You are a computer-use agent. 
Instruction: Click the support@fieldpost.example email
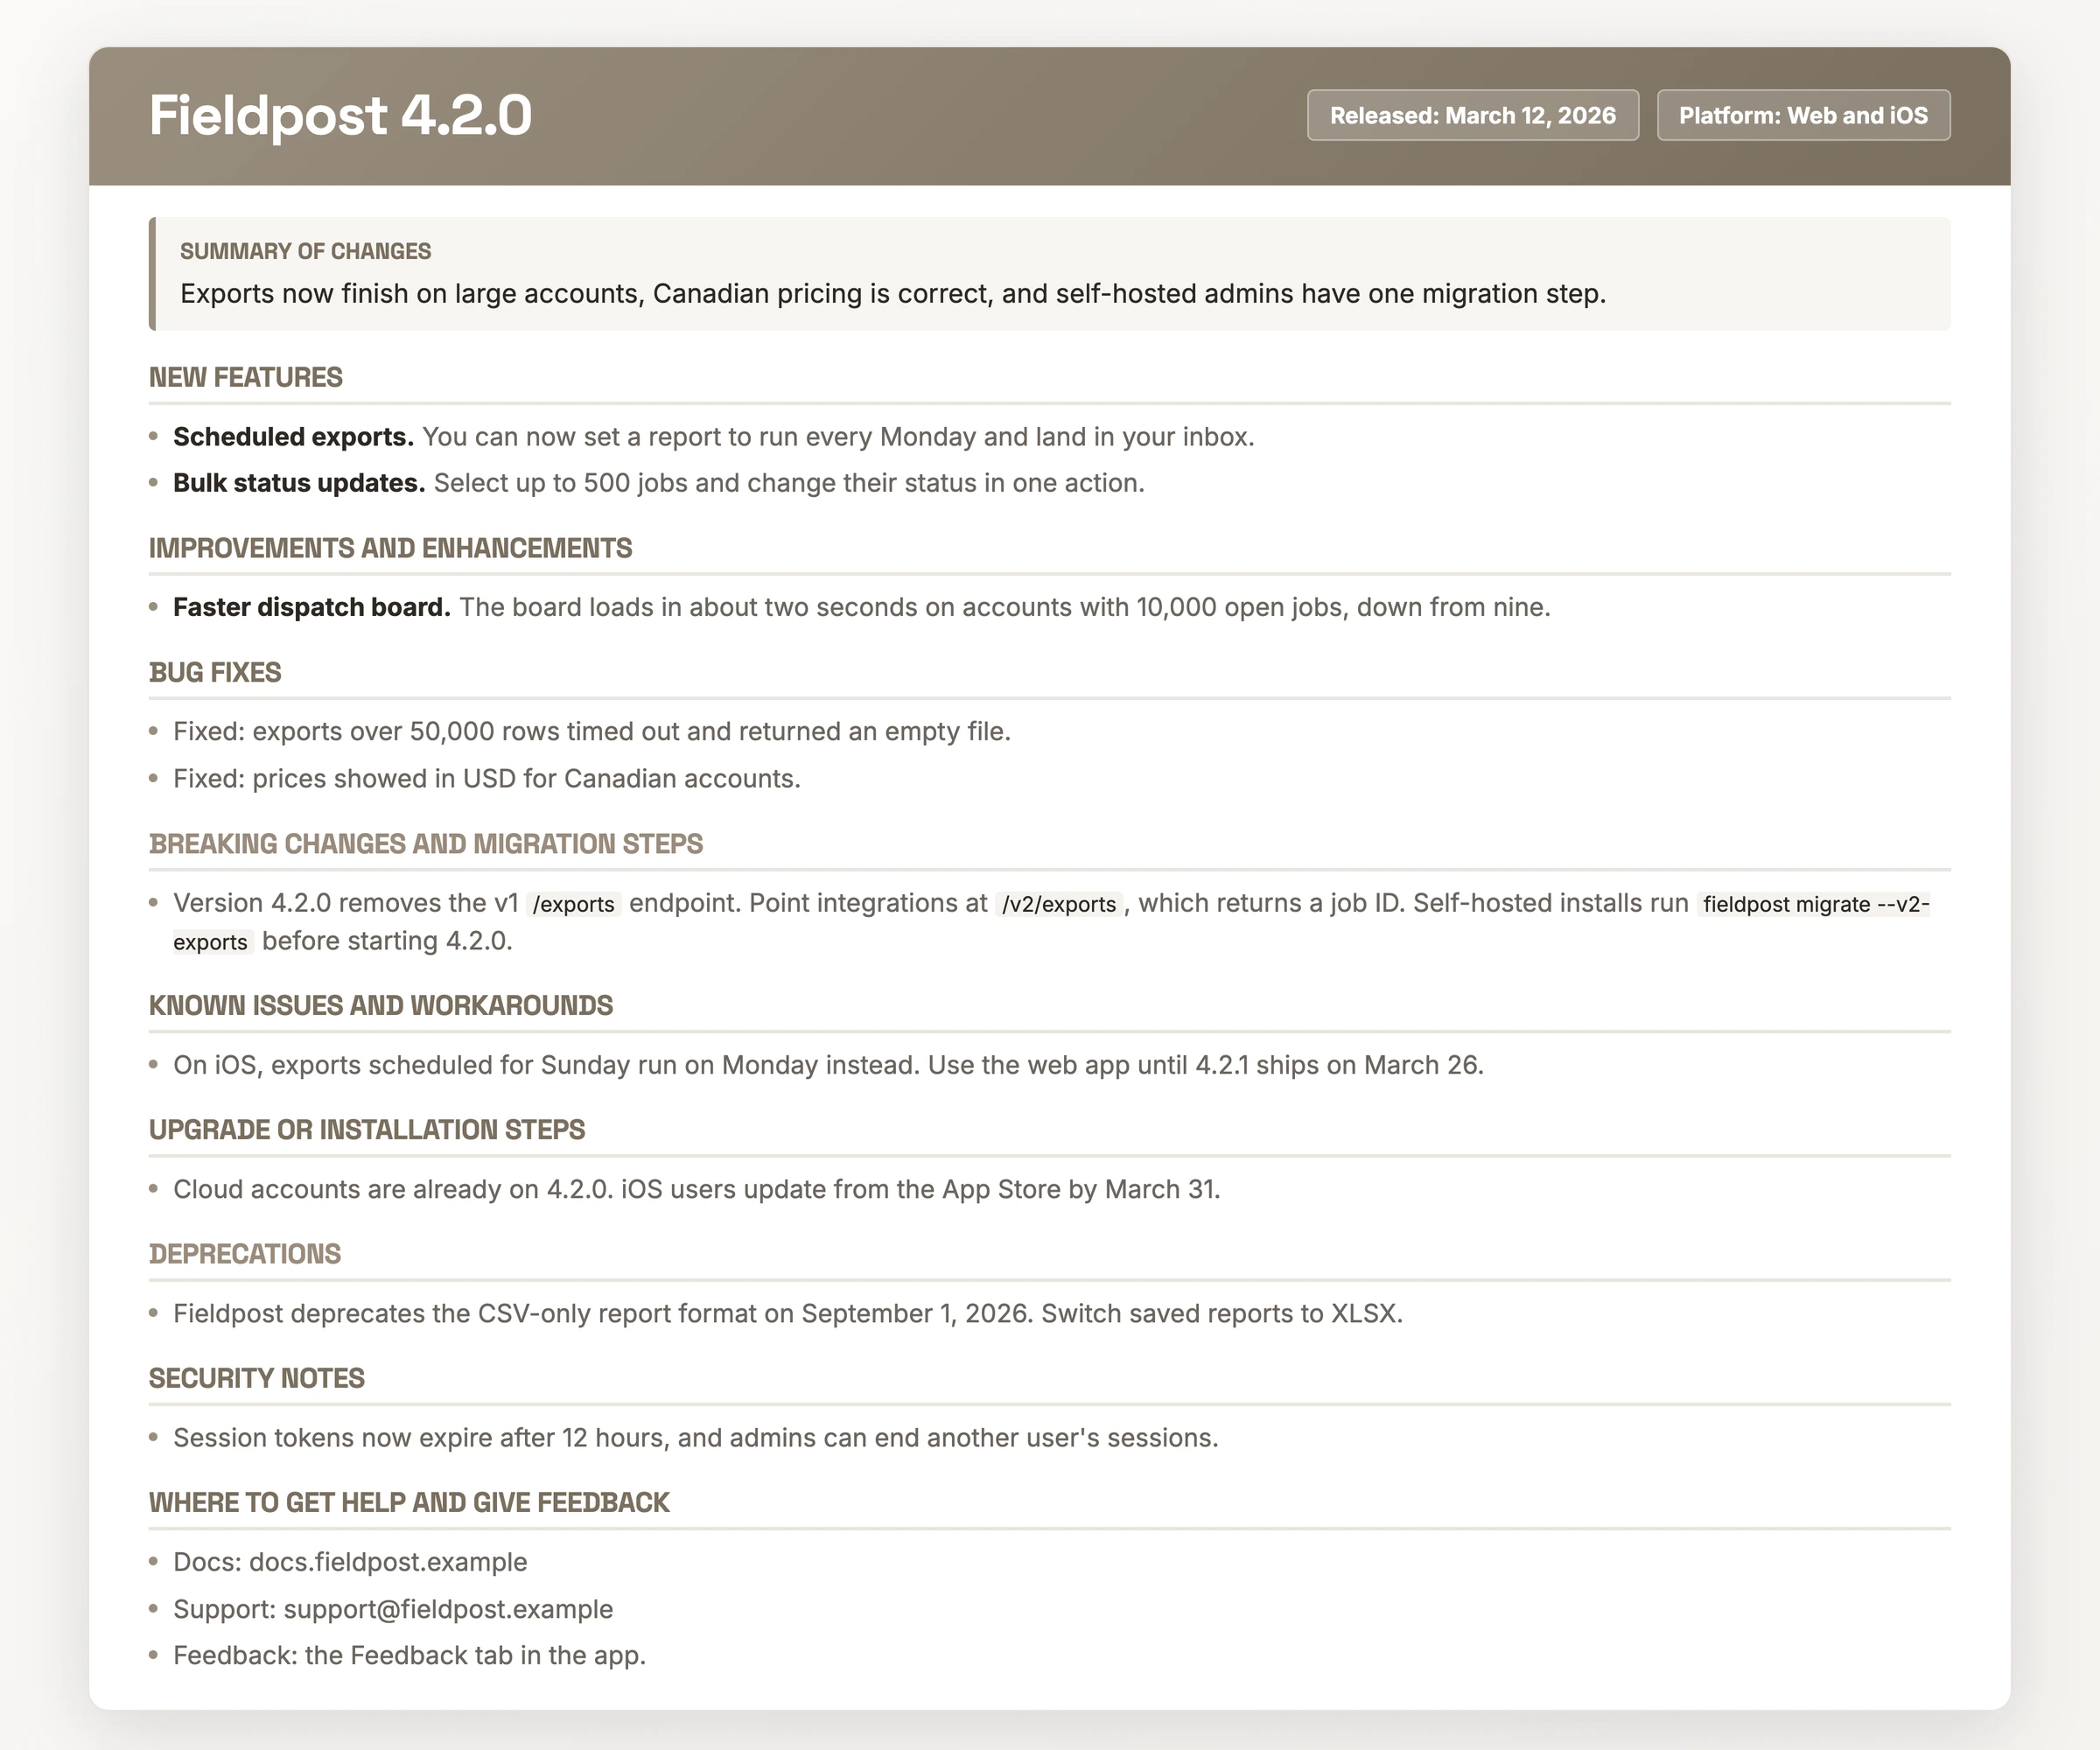448,1609
